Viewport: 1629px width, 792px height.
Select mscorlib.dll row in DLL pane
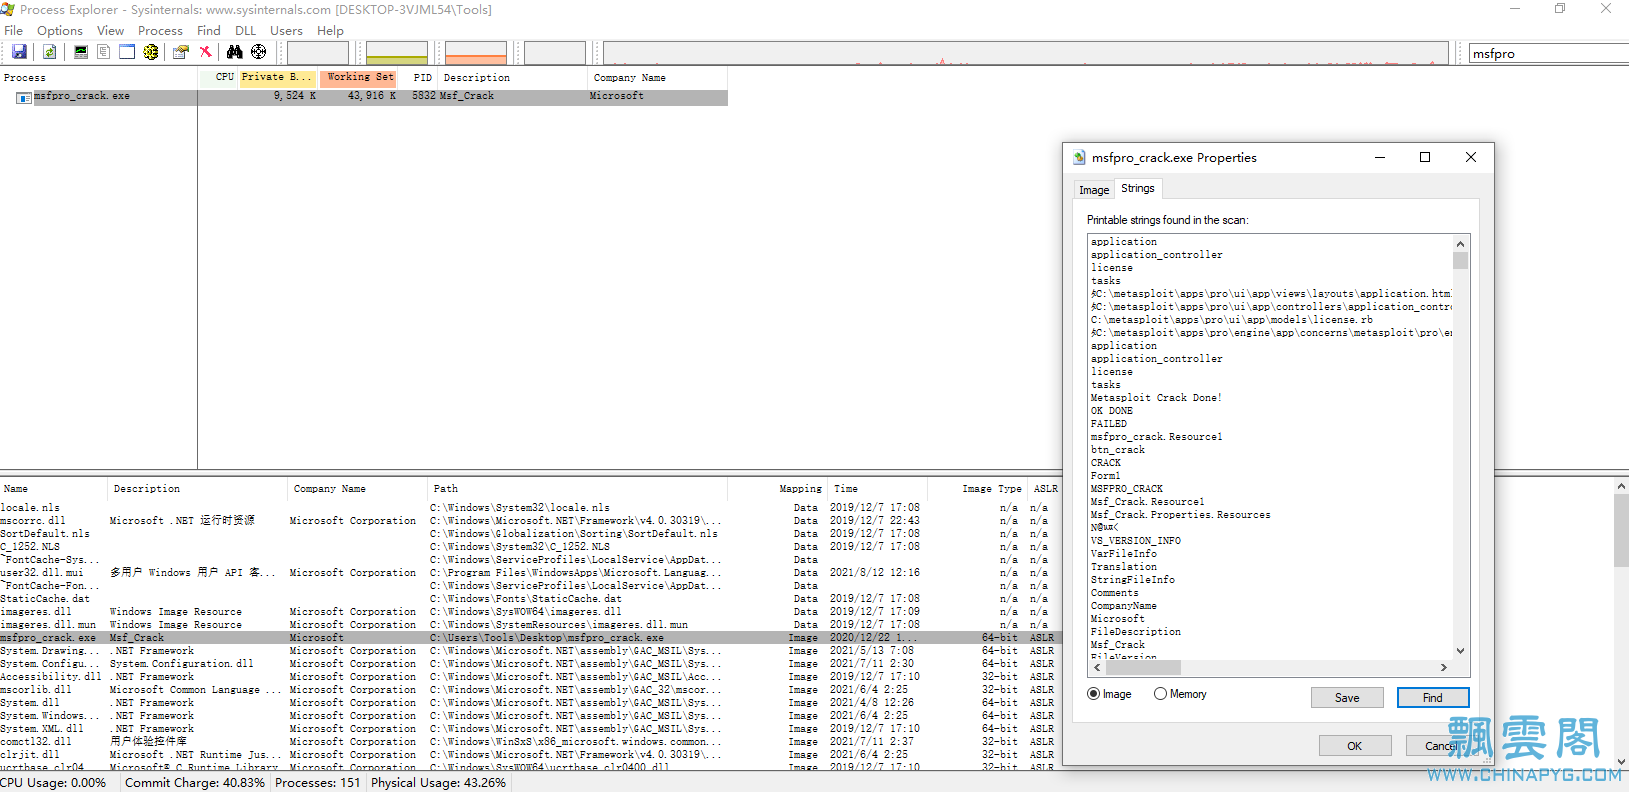pyautogui.click(x=530, y=690)
